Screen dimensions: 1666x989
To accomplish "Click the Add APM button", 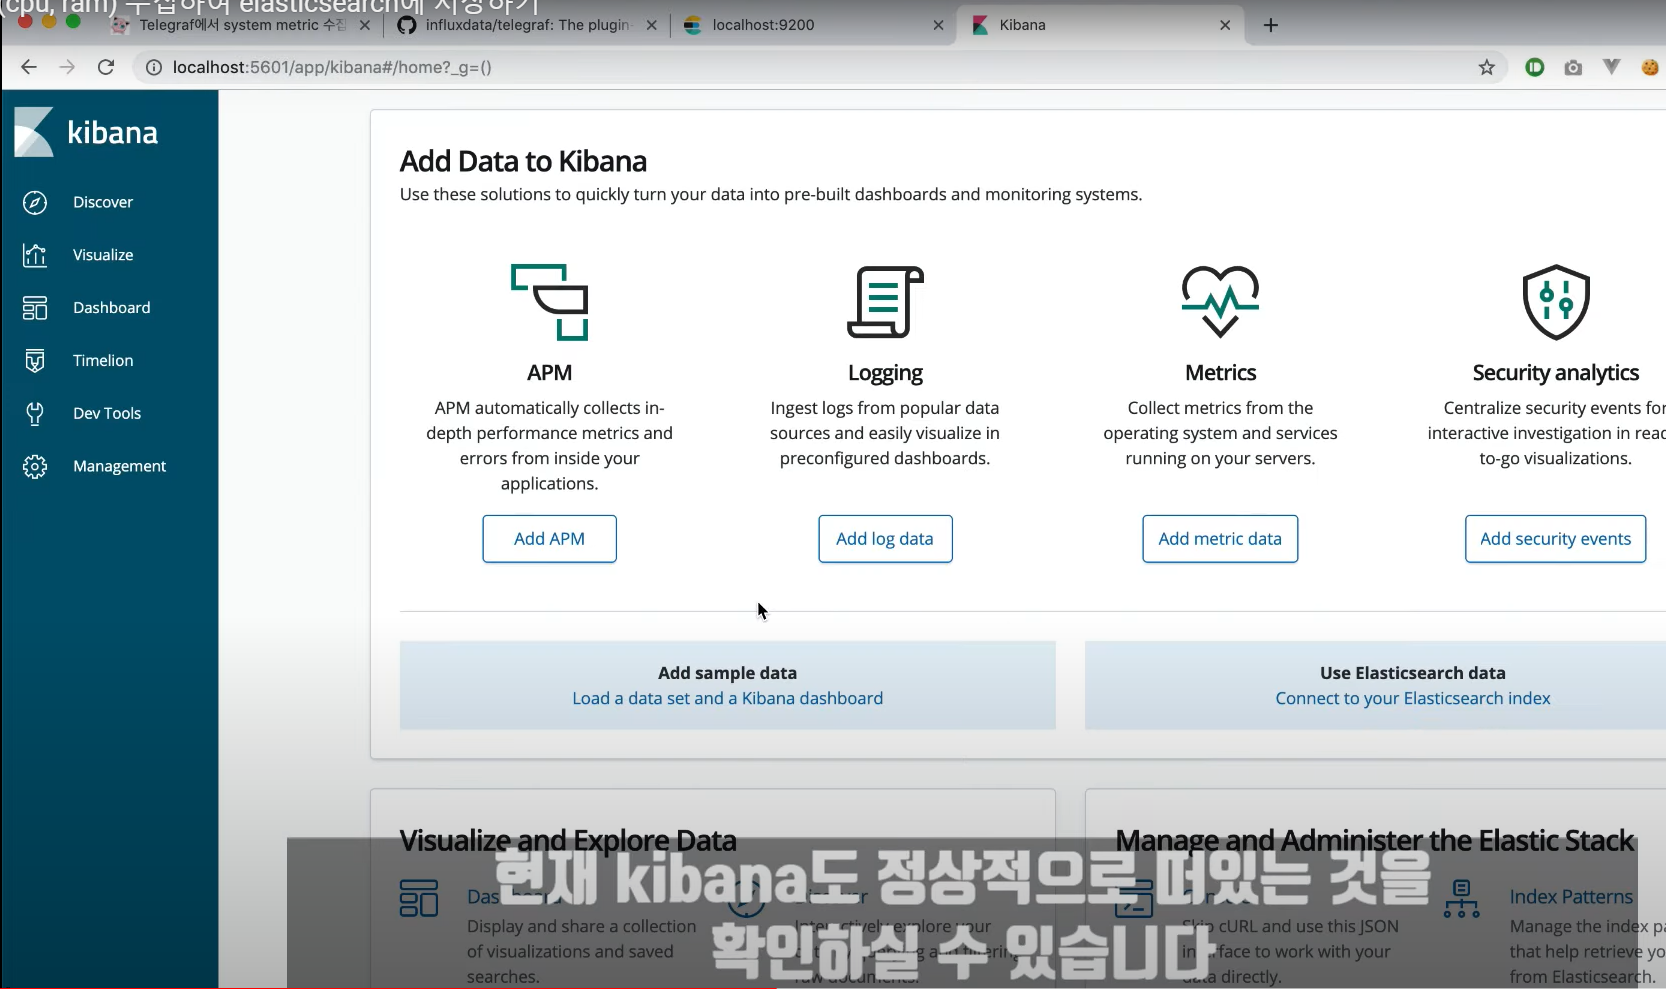I will (x=549, y=539).
